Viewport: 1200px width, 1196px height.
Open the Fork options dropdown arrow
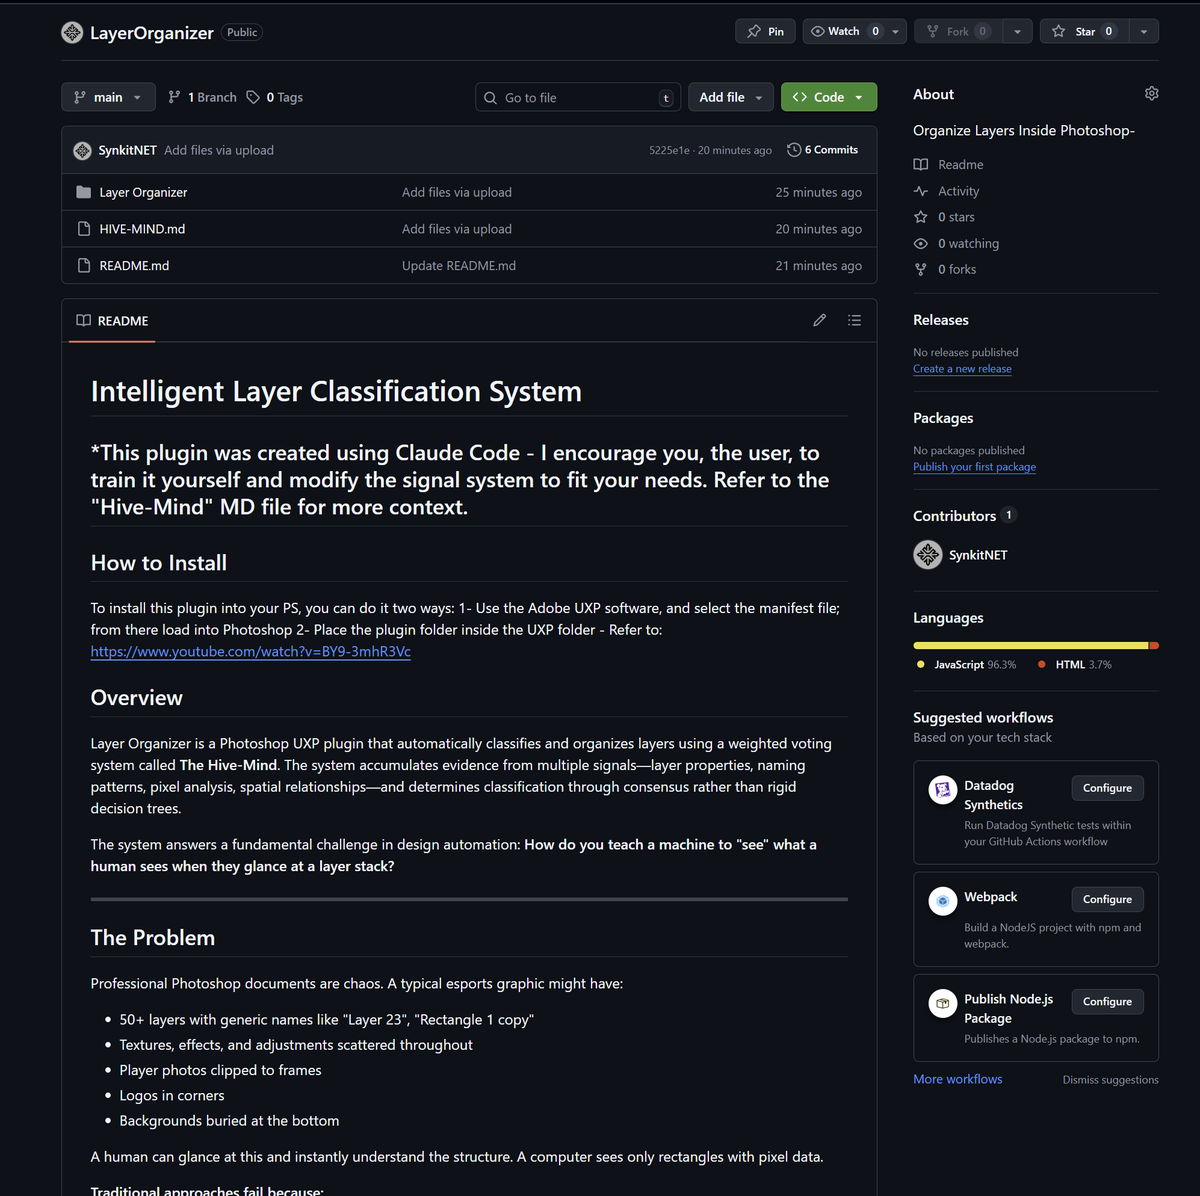click(x=1017, y=31)
